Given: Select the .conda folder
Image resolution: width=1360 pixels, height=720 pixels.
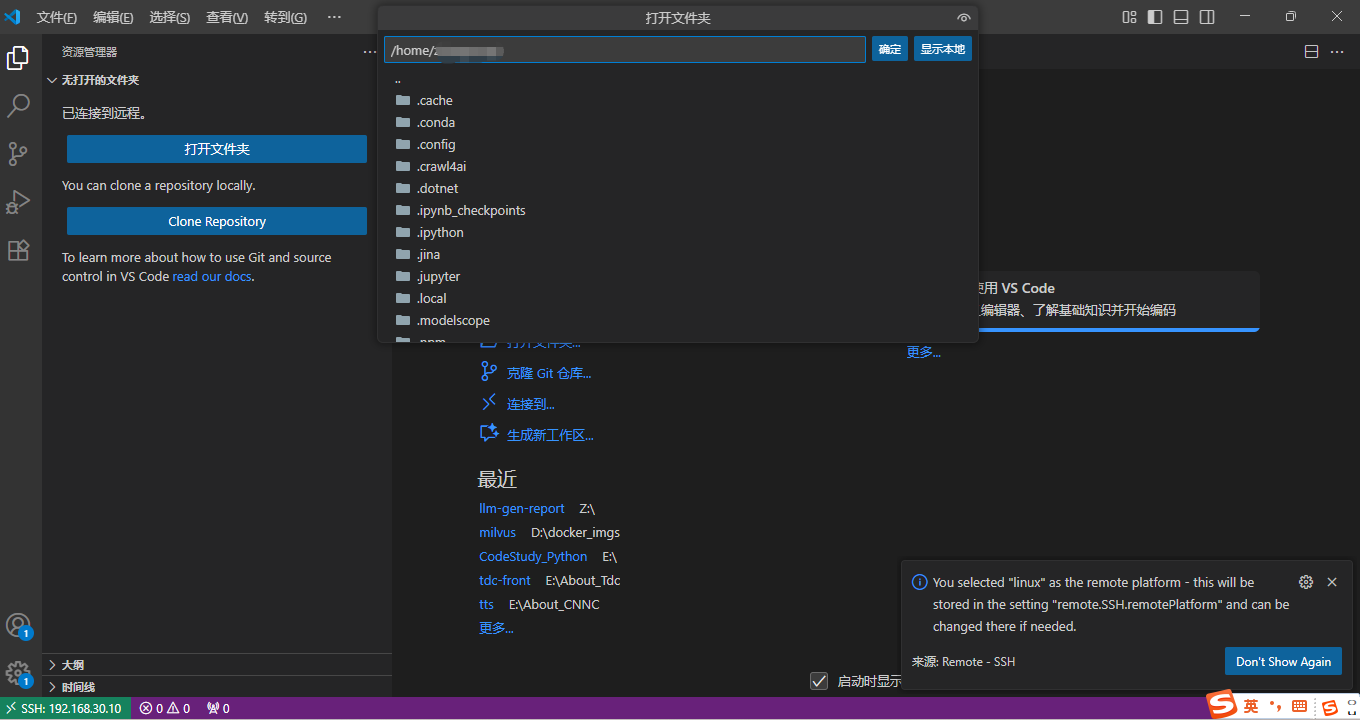Looking at the screenshot, I should [x=678, y=122].
